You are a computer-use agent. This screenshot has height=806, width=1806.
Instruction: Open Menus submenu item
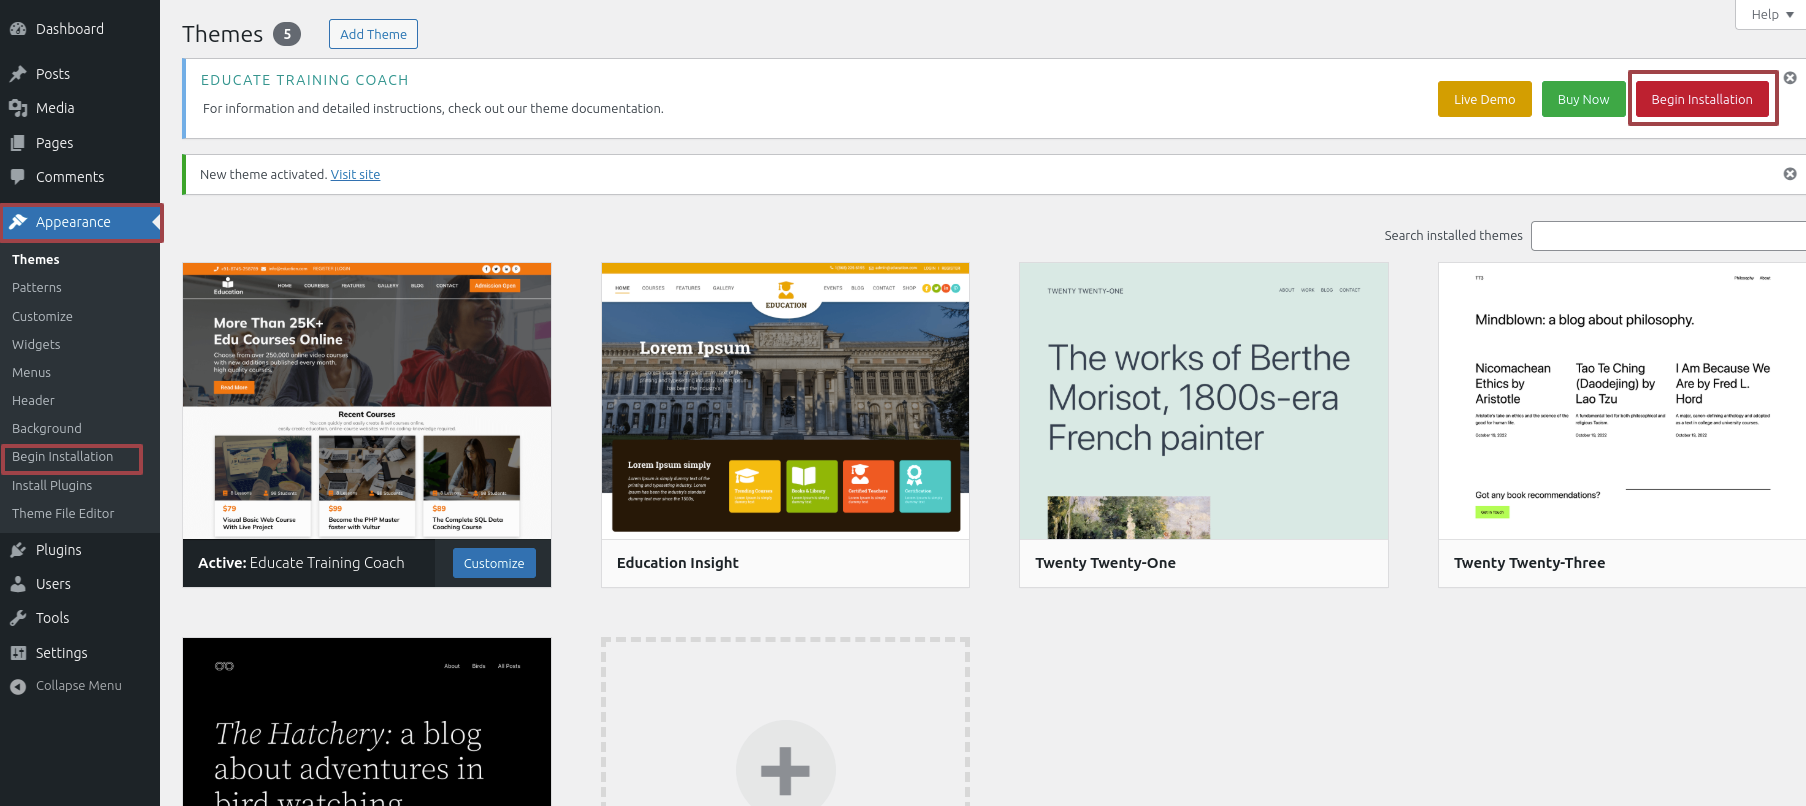[31, 372]
